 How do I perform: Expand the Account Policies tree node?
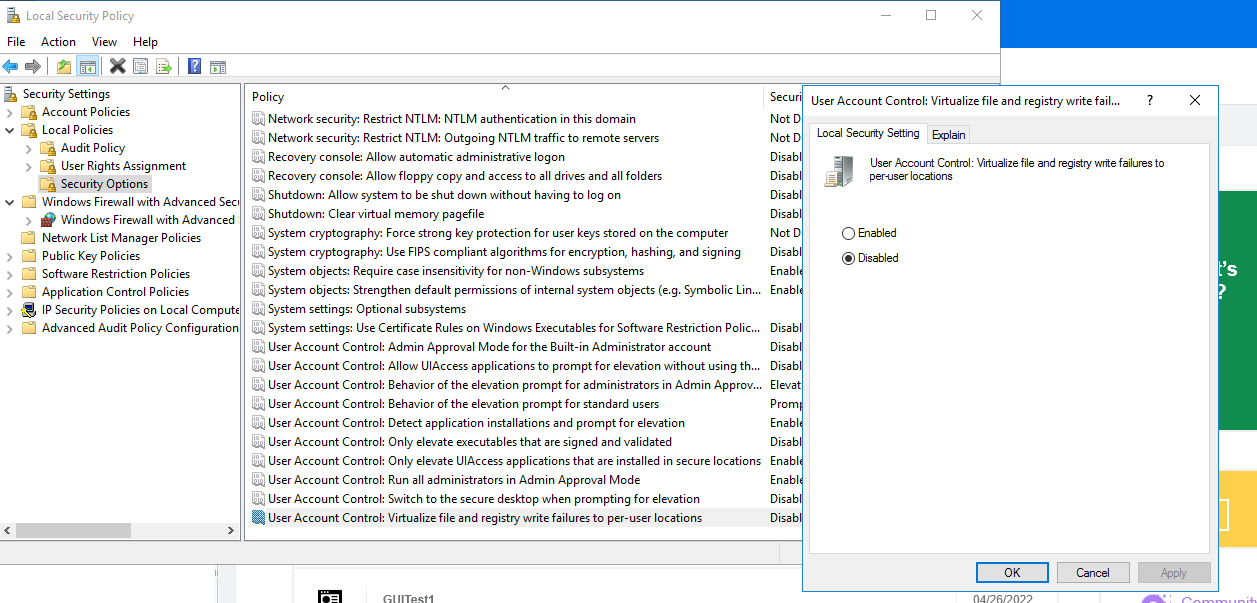10,112
